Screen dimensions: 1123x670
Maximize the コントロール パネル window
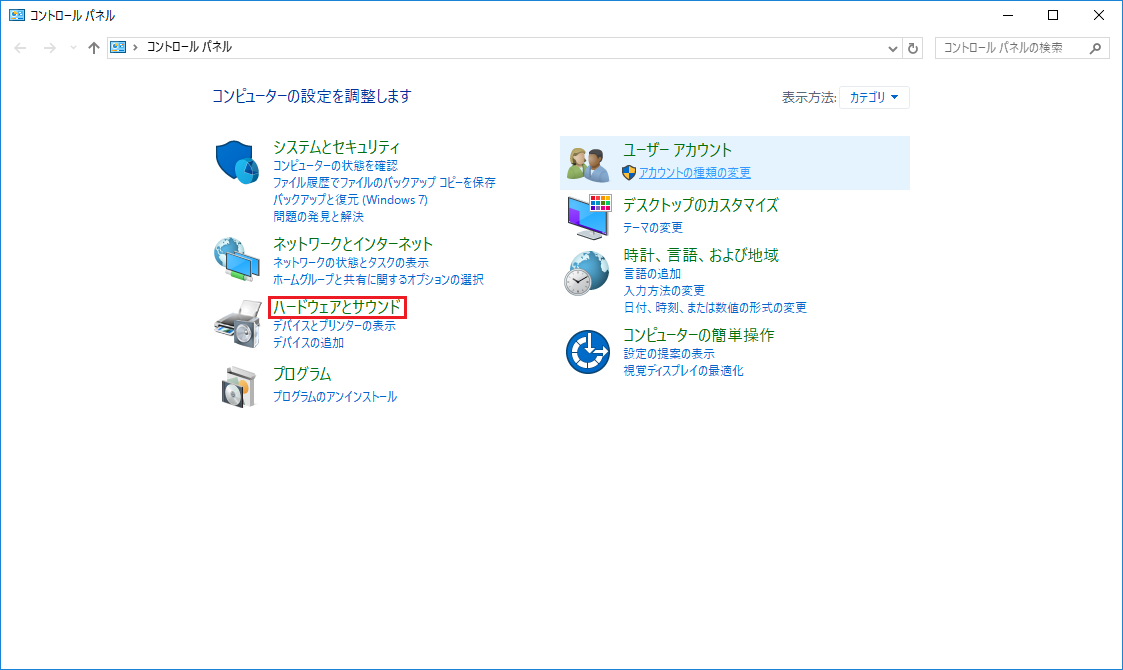click(1053, 15)
